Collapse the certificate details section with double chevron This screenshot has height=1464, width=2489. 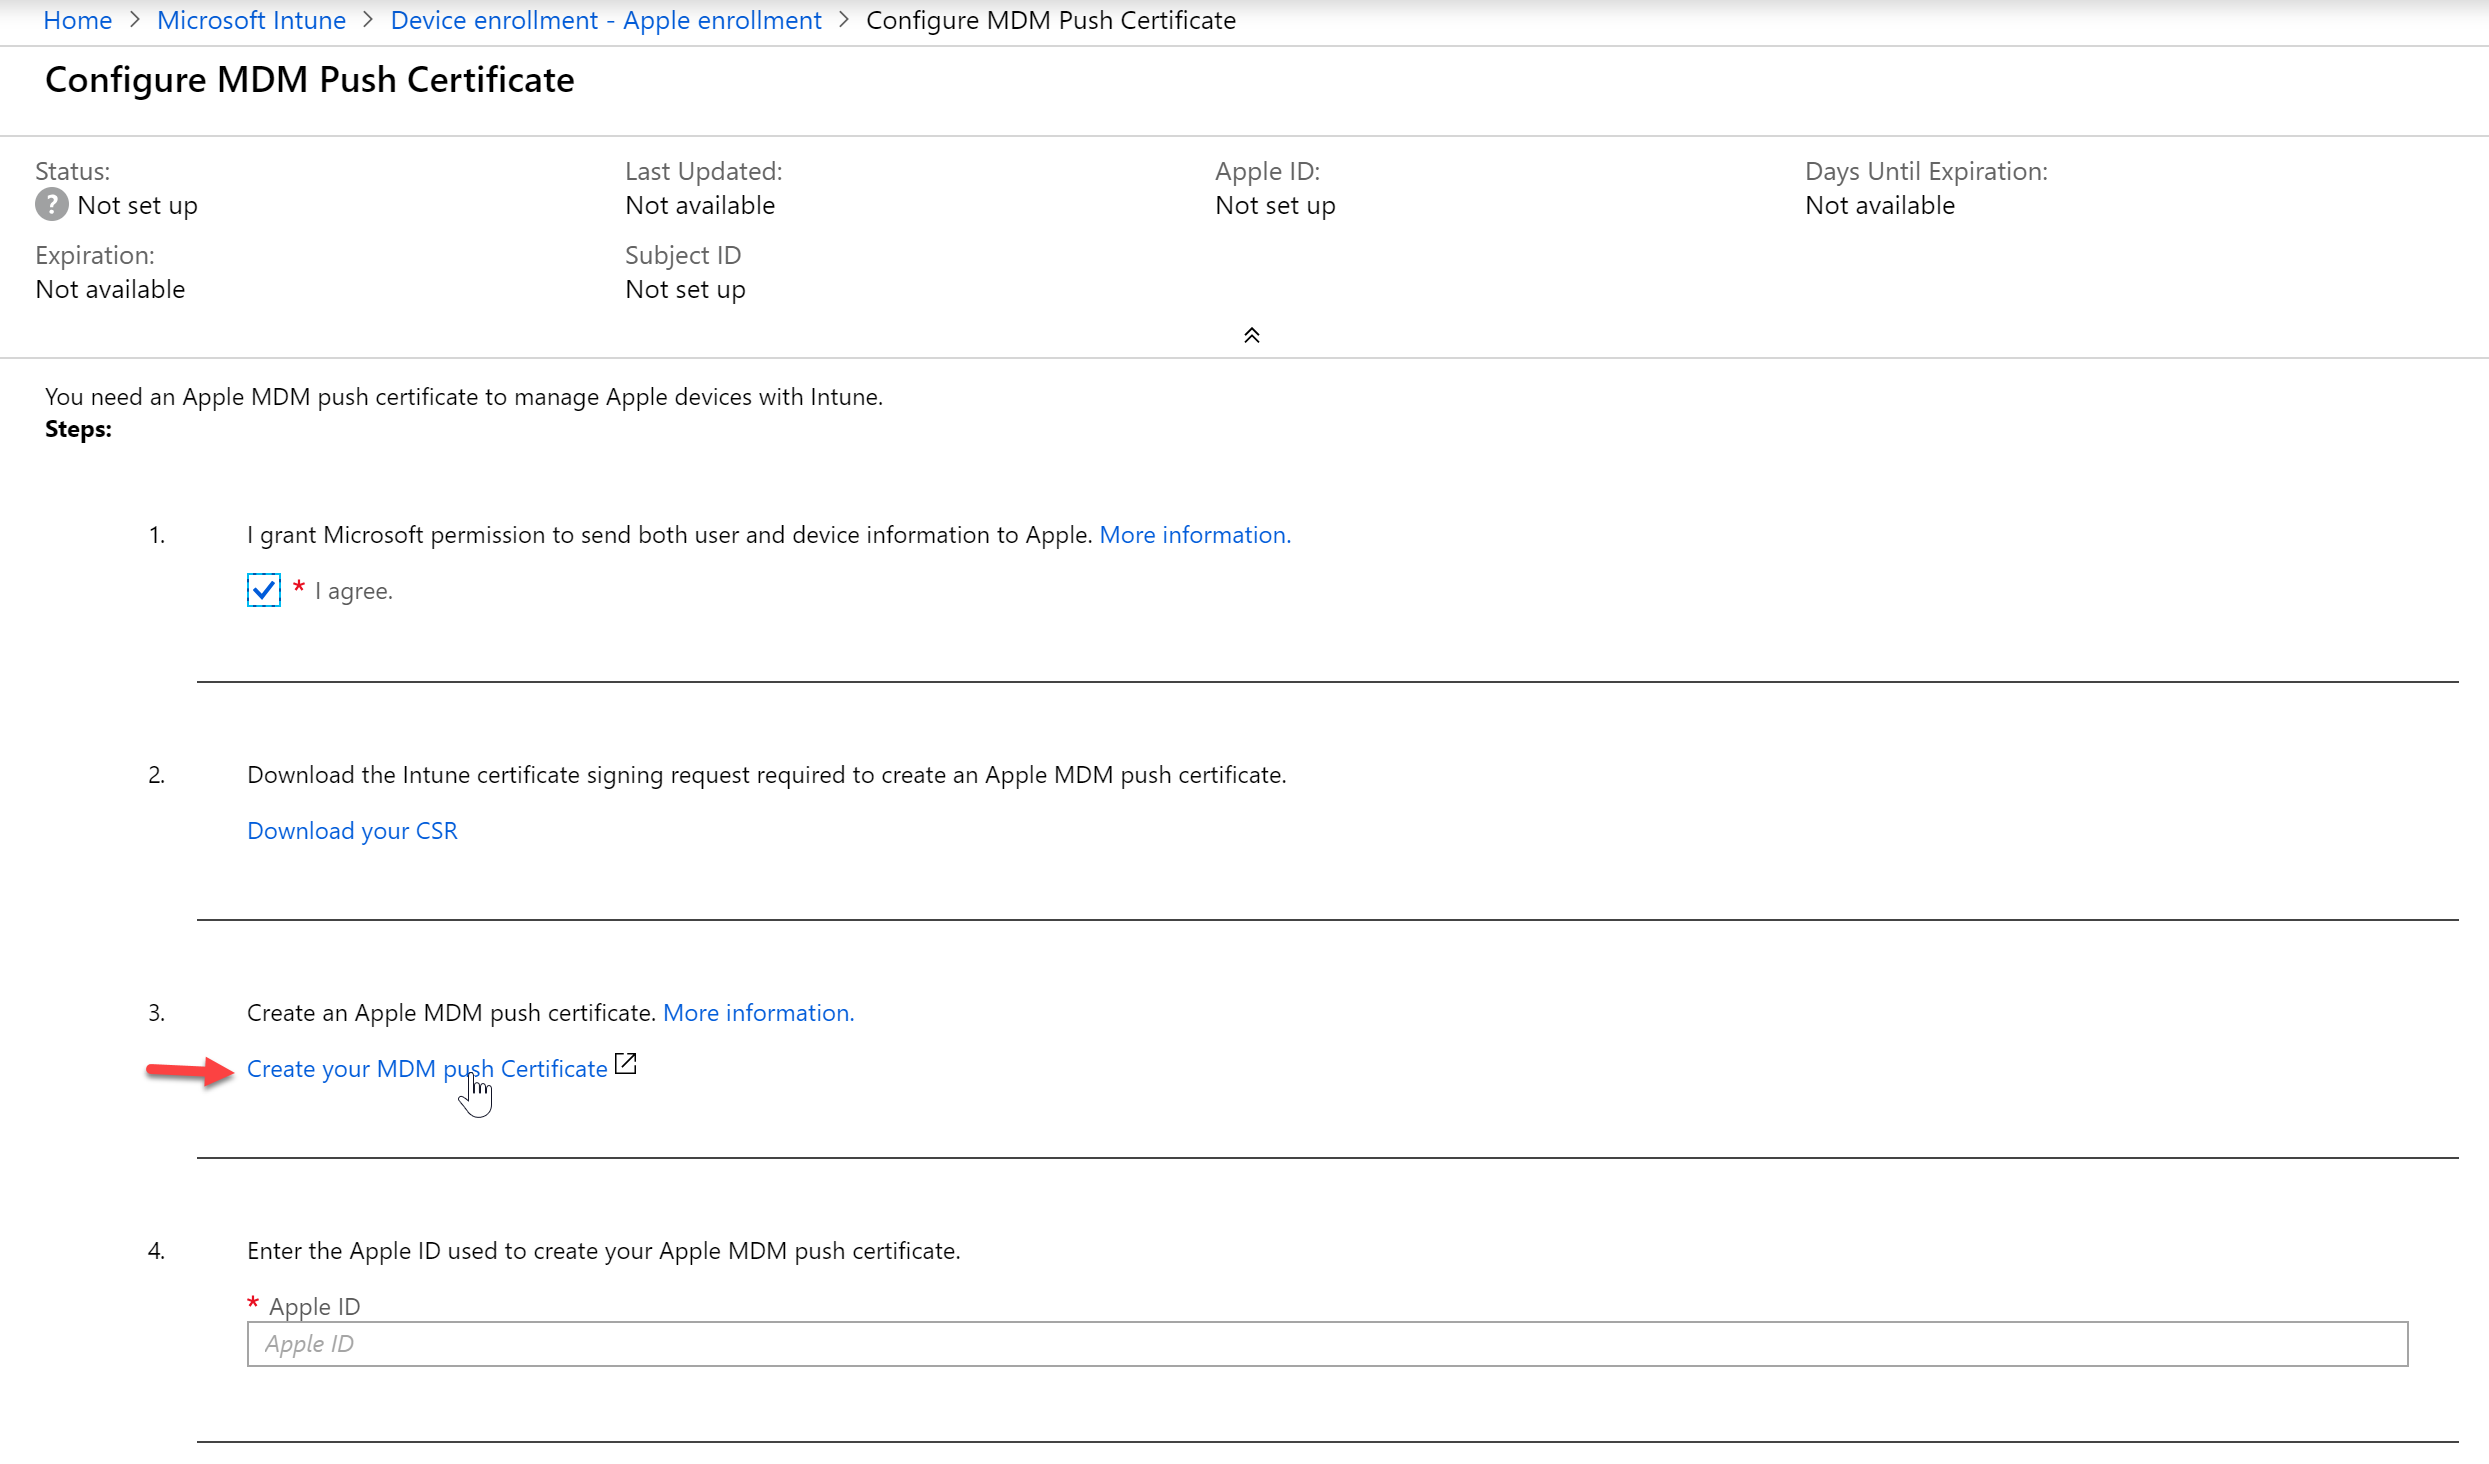click(1251, 335)
